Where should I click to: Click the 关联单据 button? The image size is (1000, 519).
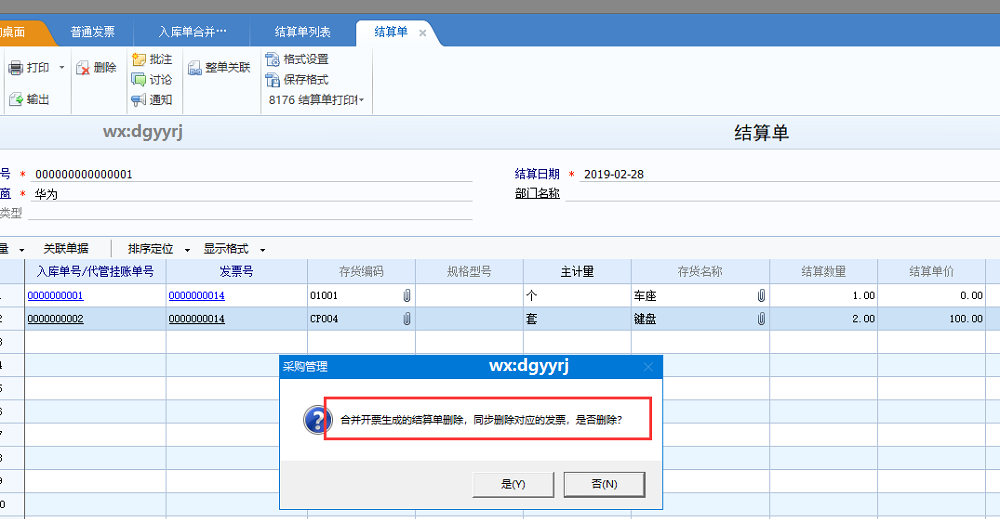click(x=66, y=249)
